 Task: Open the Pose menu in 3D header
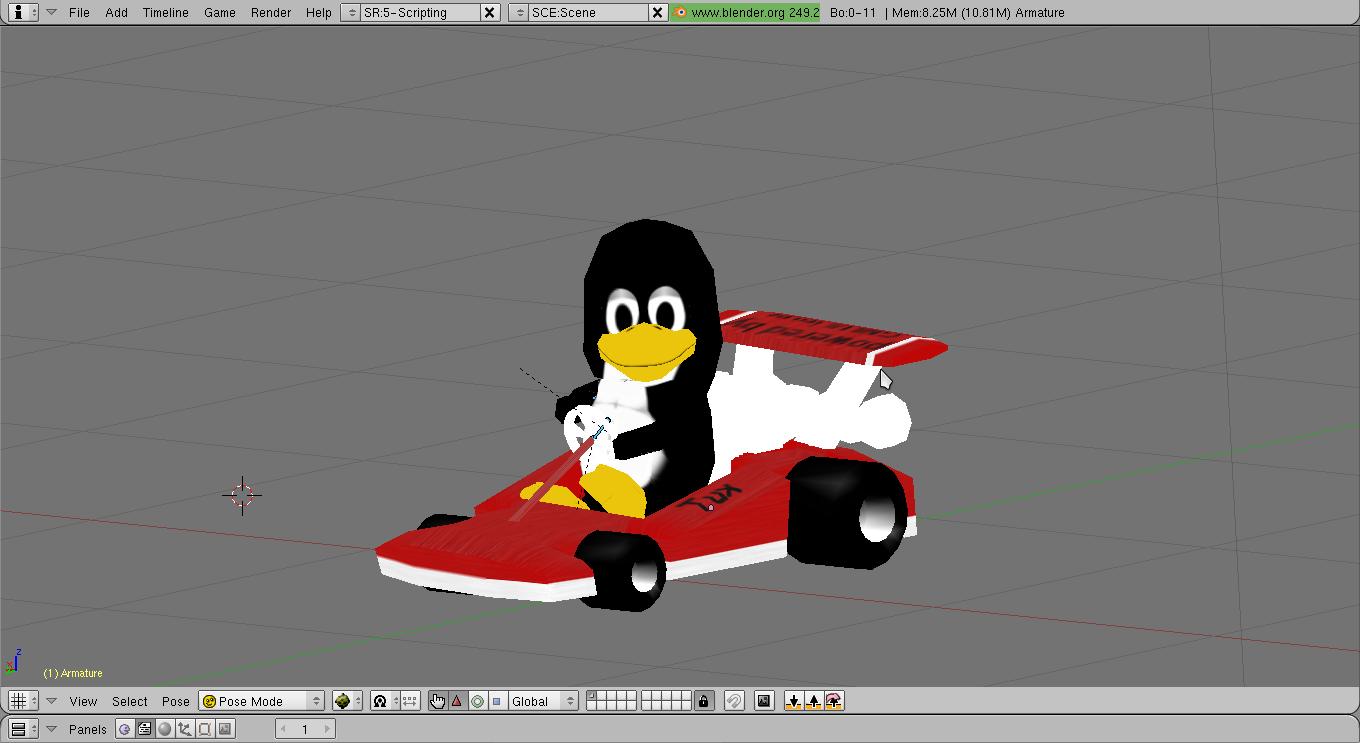click(175, 701)
